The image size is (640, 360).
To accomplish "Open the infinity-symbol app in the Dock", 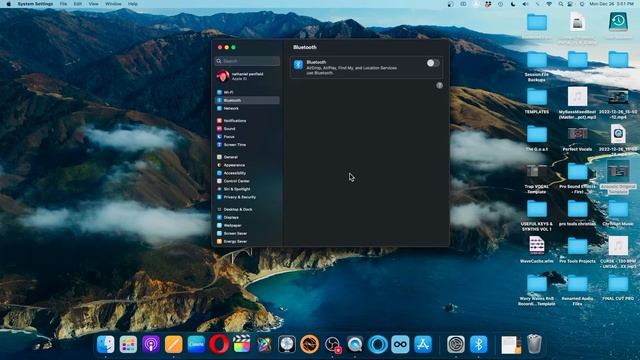I will click(400, 344).
